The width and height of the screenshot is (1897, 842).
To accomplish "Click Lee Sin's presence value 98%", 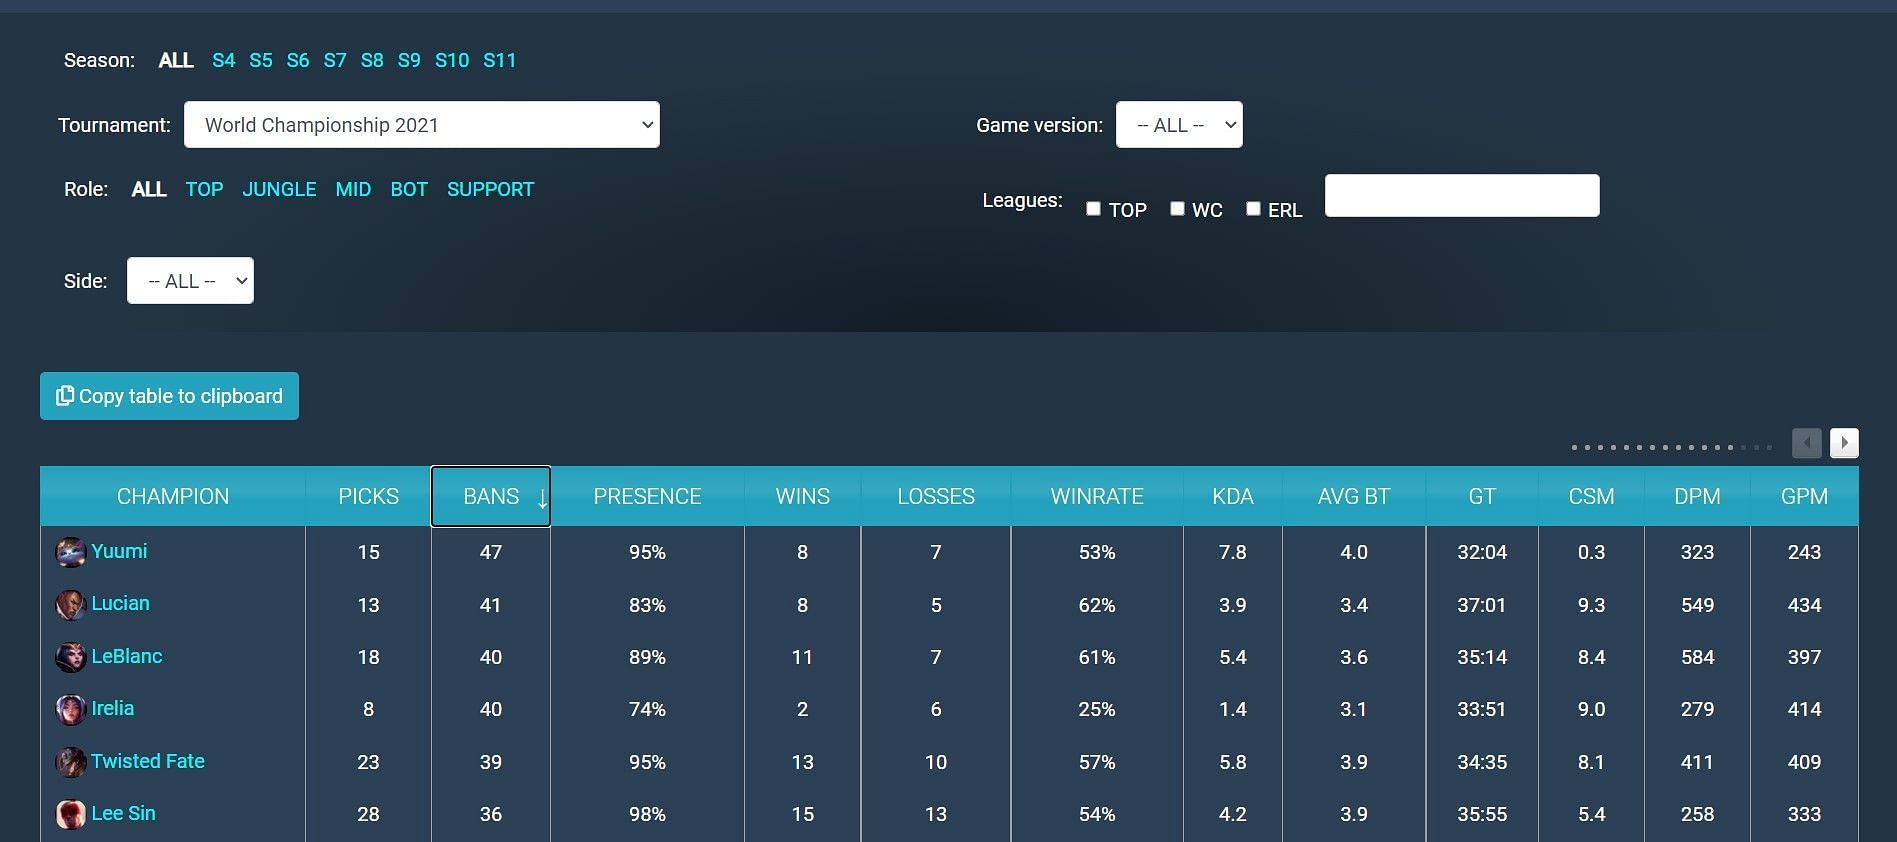I will pyautogui.click(x=647, y=814).
